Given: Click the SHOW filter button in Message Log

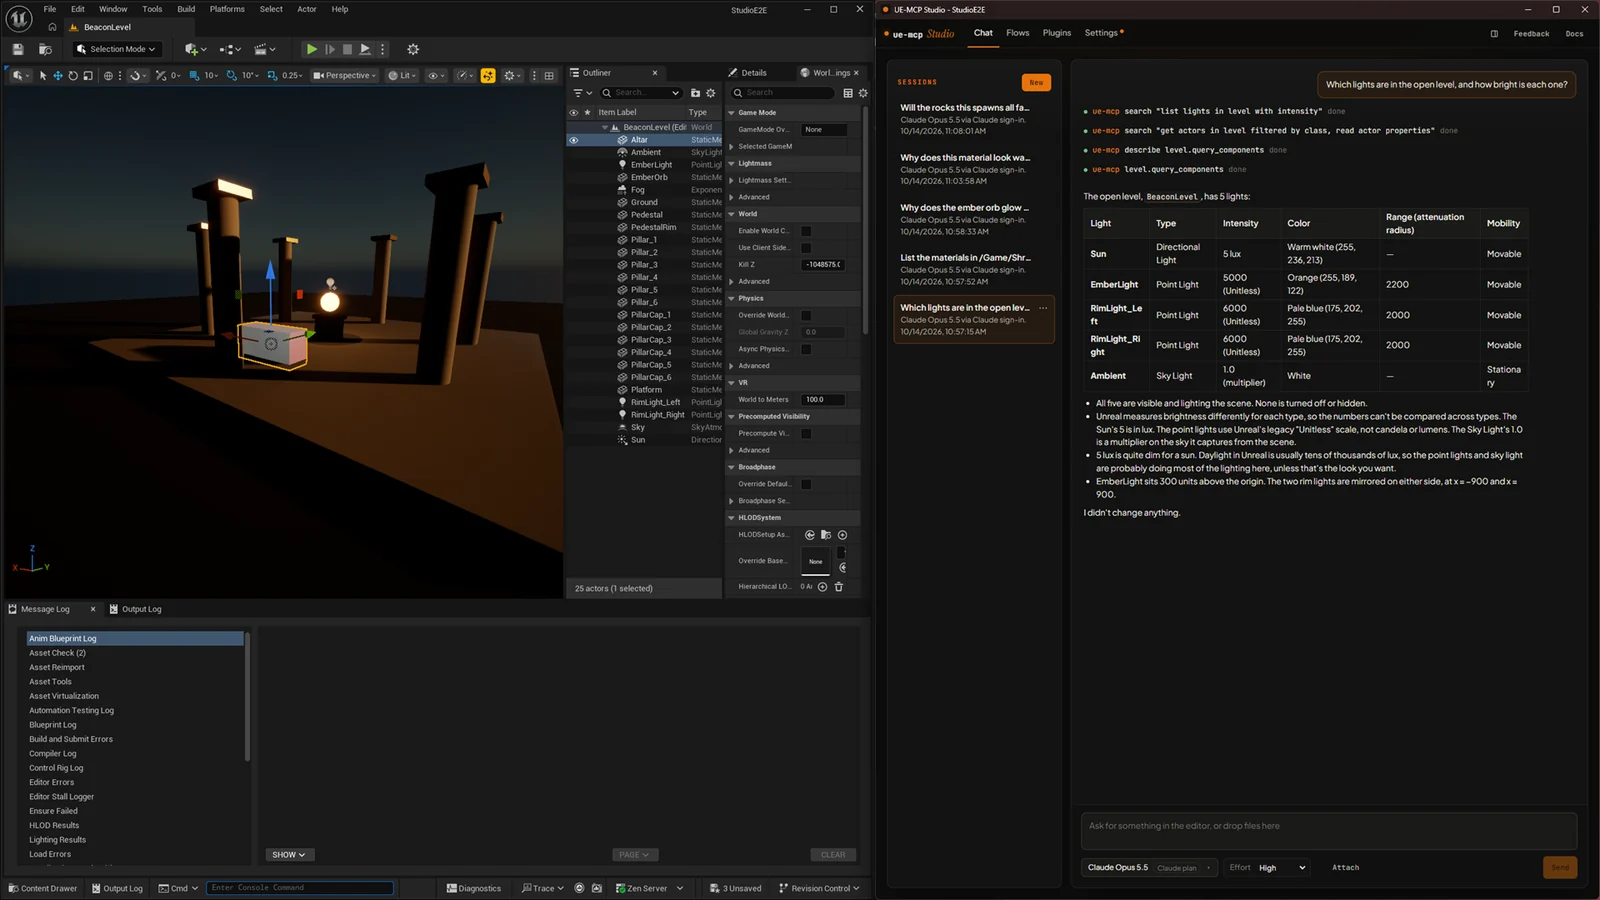Looking at the screenshot, I should point(290,855).
